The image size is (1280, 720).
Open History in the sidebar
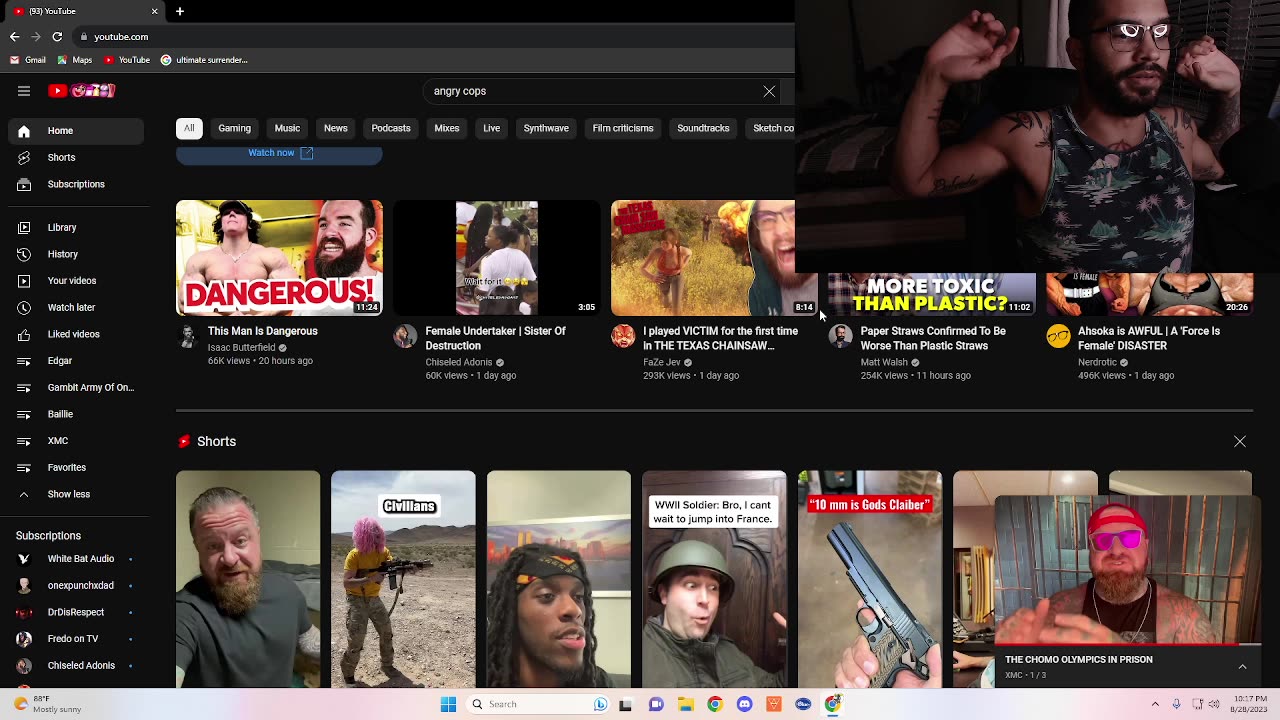tap(76, 255)
